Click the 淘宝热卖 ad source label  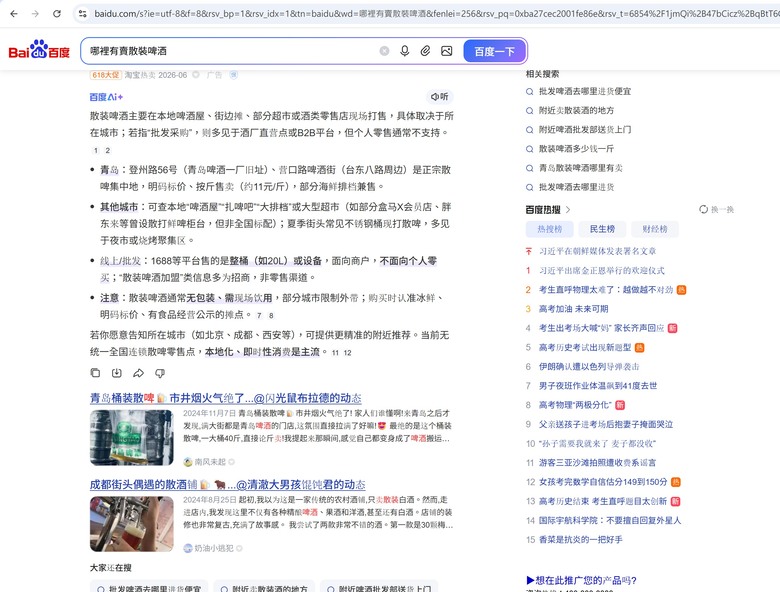coord(140,75)
